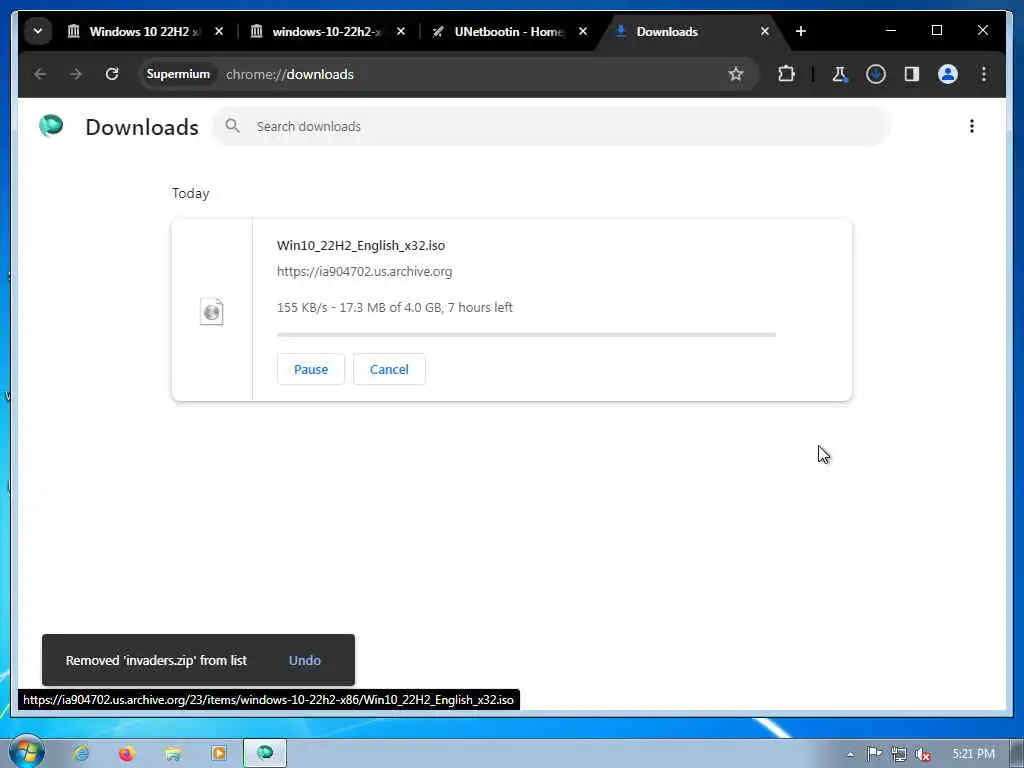Show hidden tray icons arrow
This screenshot has height=768, width=1024.
[x=850, y=754]
